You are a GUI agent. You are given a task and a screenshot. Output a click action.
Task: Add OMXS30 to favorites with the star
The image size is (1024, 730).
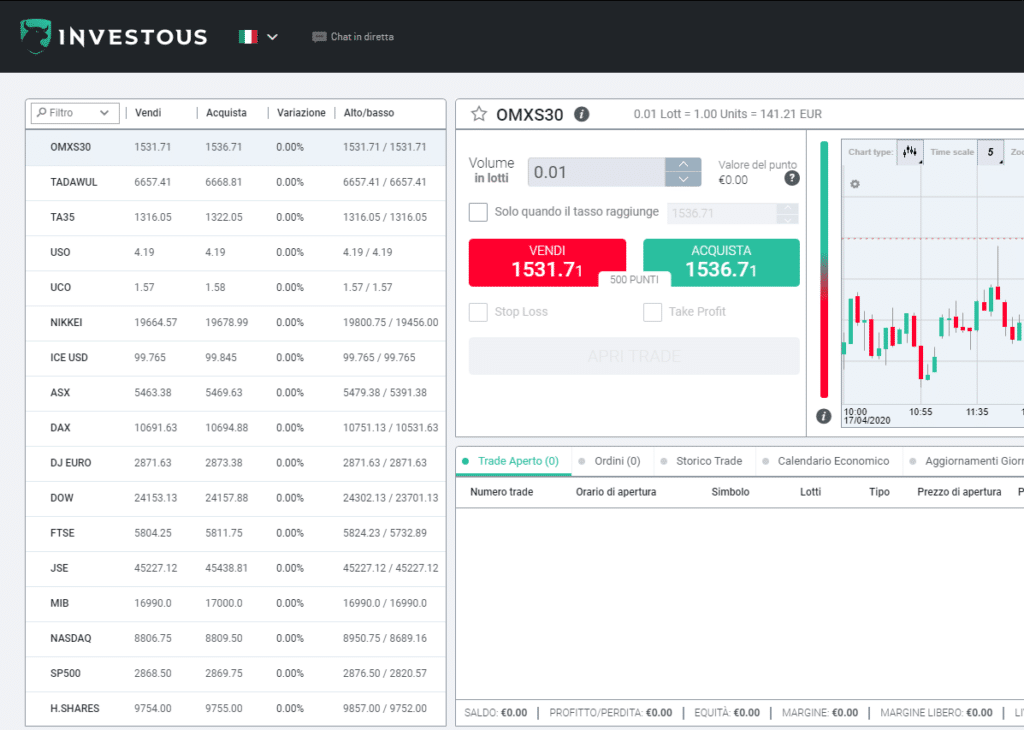(x=479, y=114)
